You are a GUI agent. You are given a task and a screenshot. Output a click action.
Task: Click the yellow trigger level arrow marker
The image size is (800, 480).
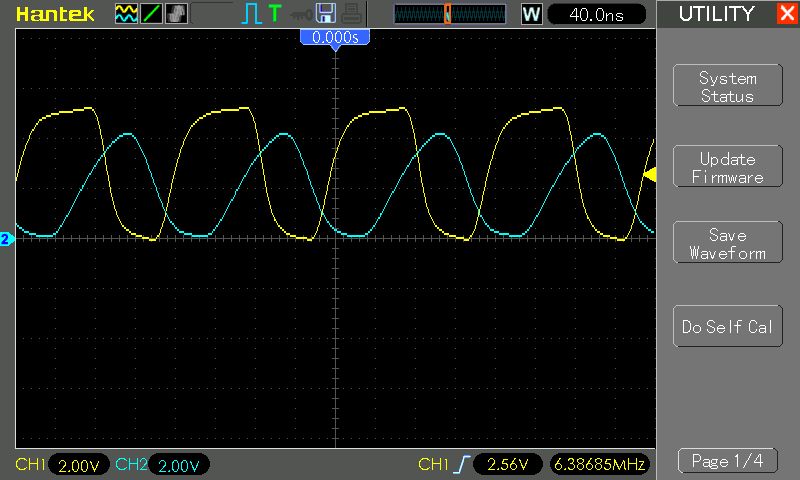[649, 175]
